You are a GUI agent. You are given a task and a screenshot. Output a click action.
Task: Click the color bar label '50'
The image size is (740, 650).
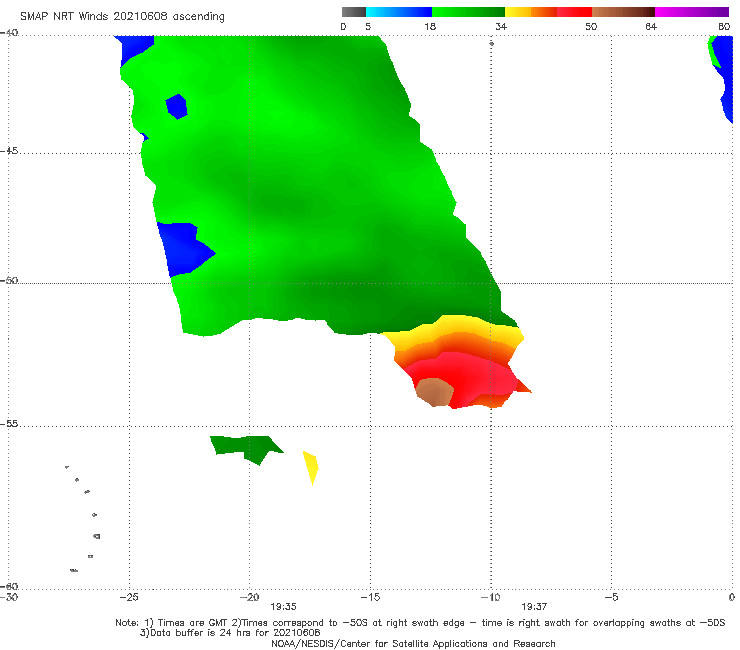tap(591, 26)
